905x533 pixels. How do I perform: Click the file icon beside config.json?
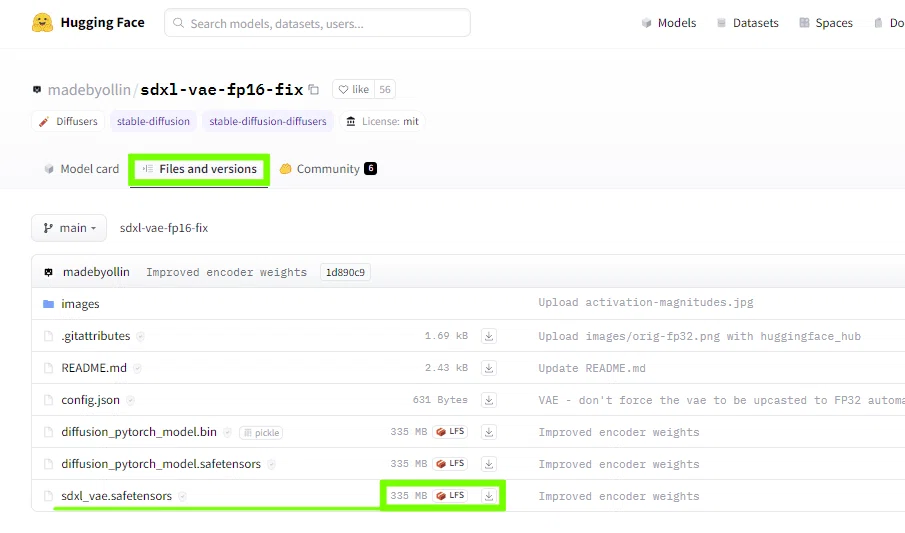coord(48,400)
